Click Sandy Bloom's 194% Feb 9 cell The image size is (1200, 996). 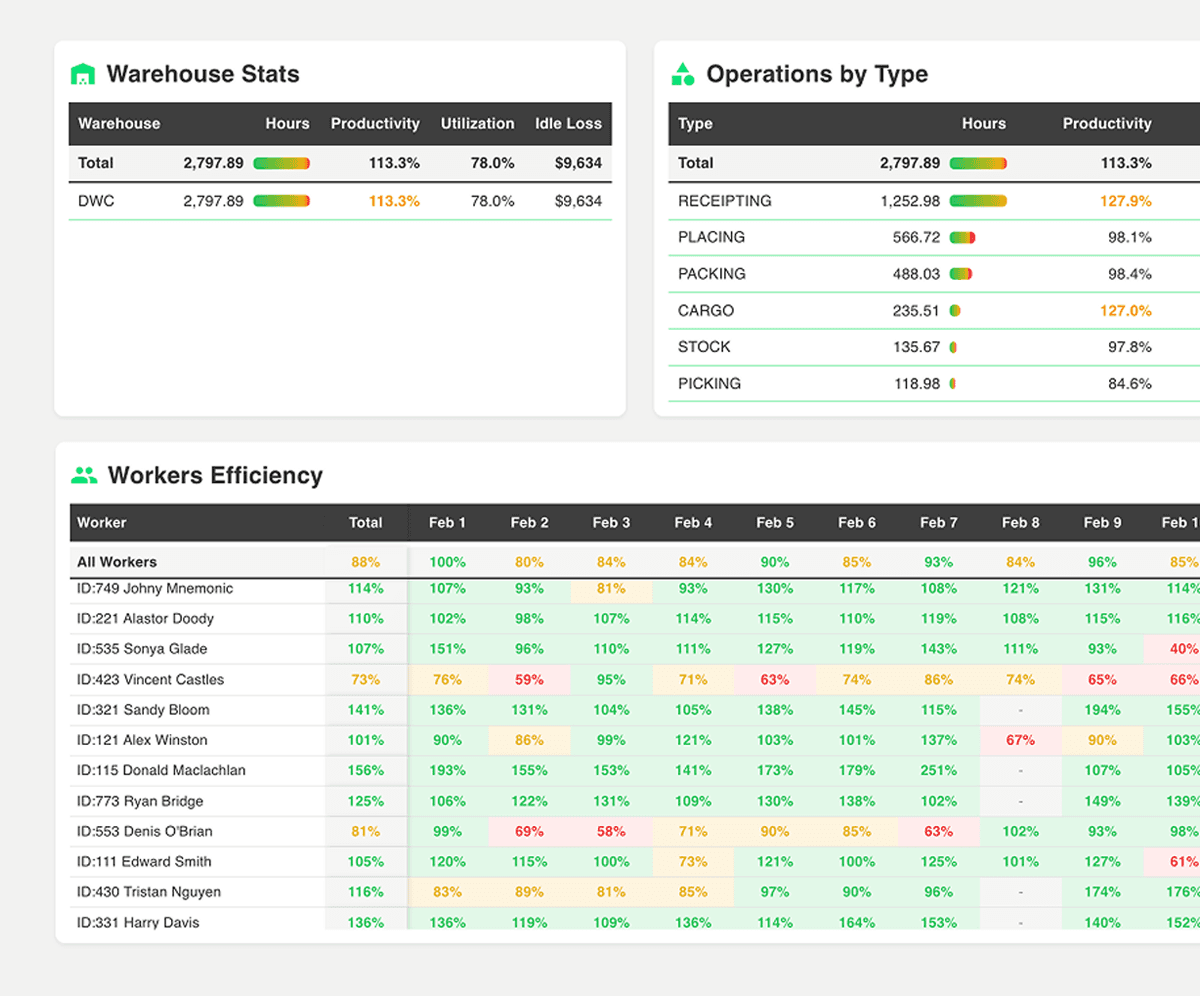tap(1102, 710)
